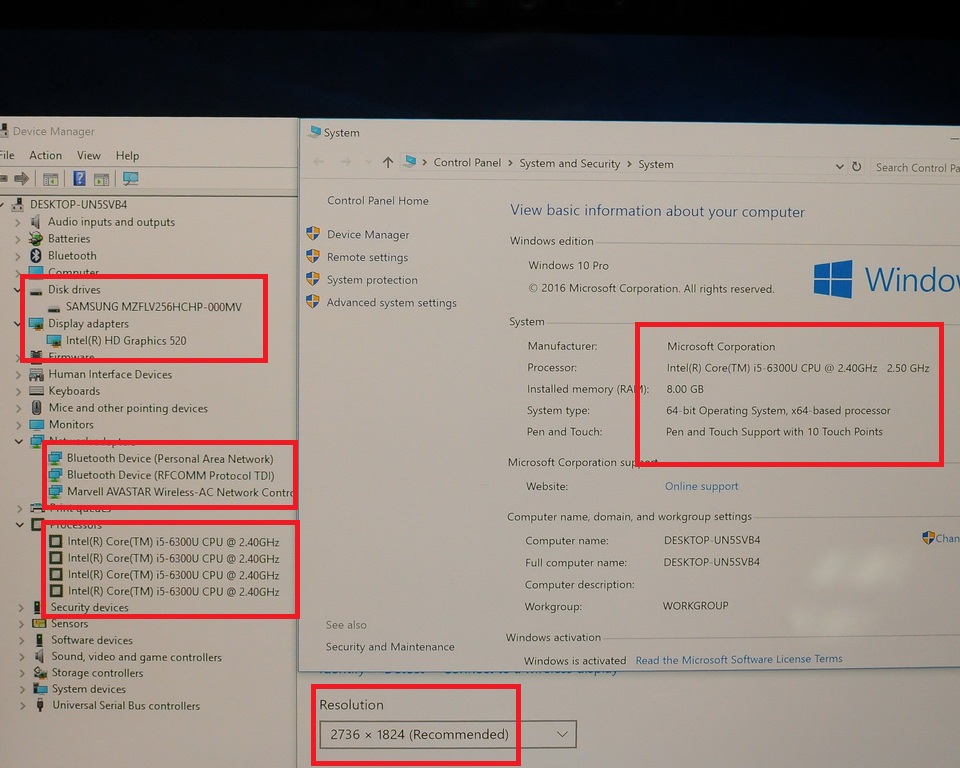The width and height of the screenshot is (960, 768).
Task: Click the toolbar icon right of the Help icon
Action: pos(102,179)
